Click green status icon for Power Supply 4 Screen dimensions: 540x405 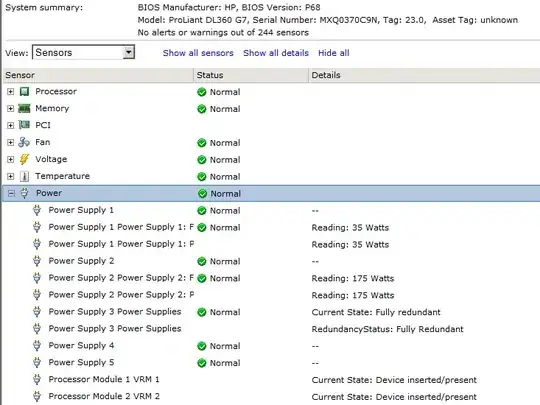(201, 346)
